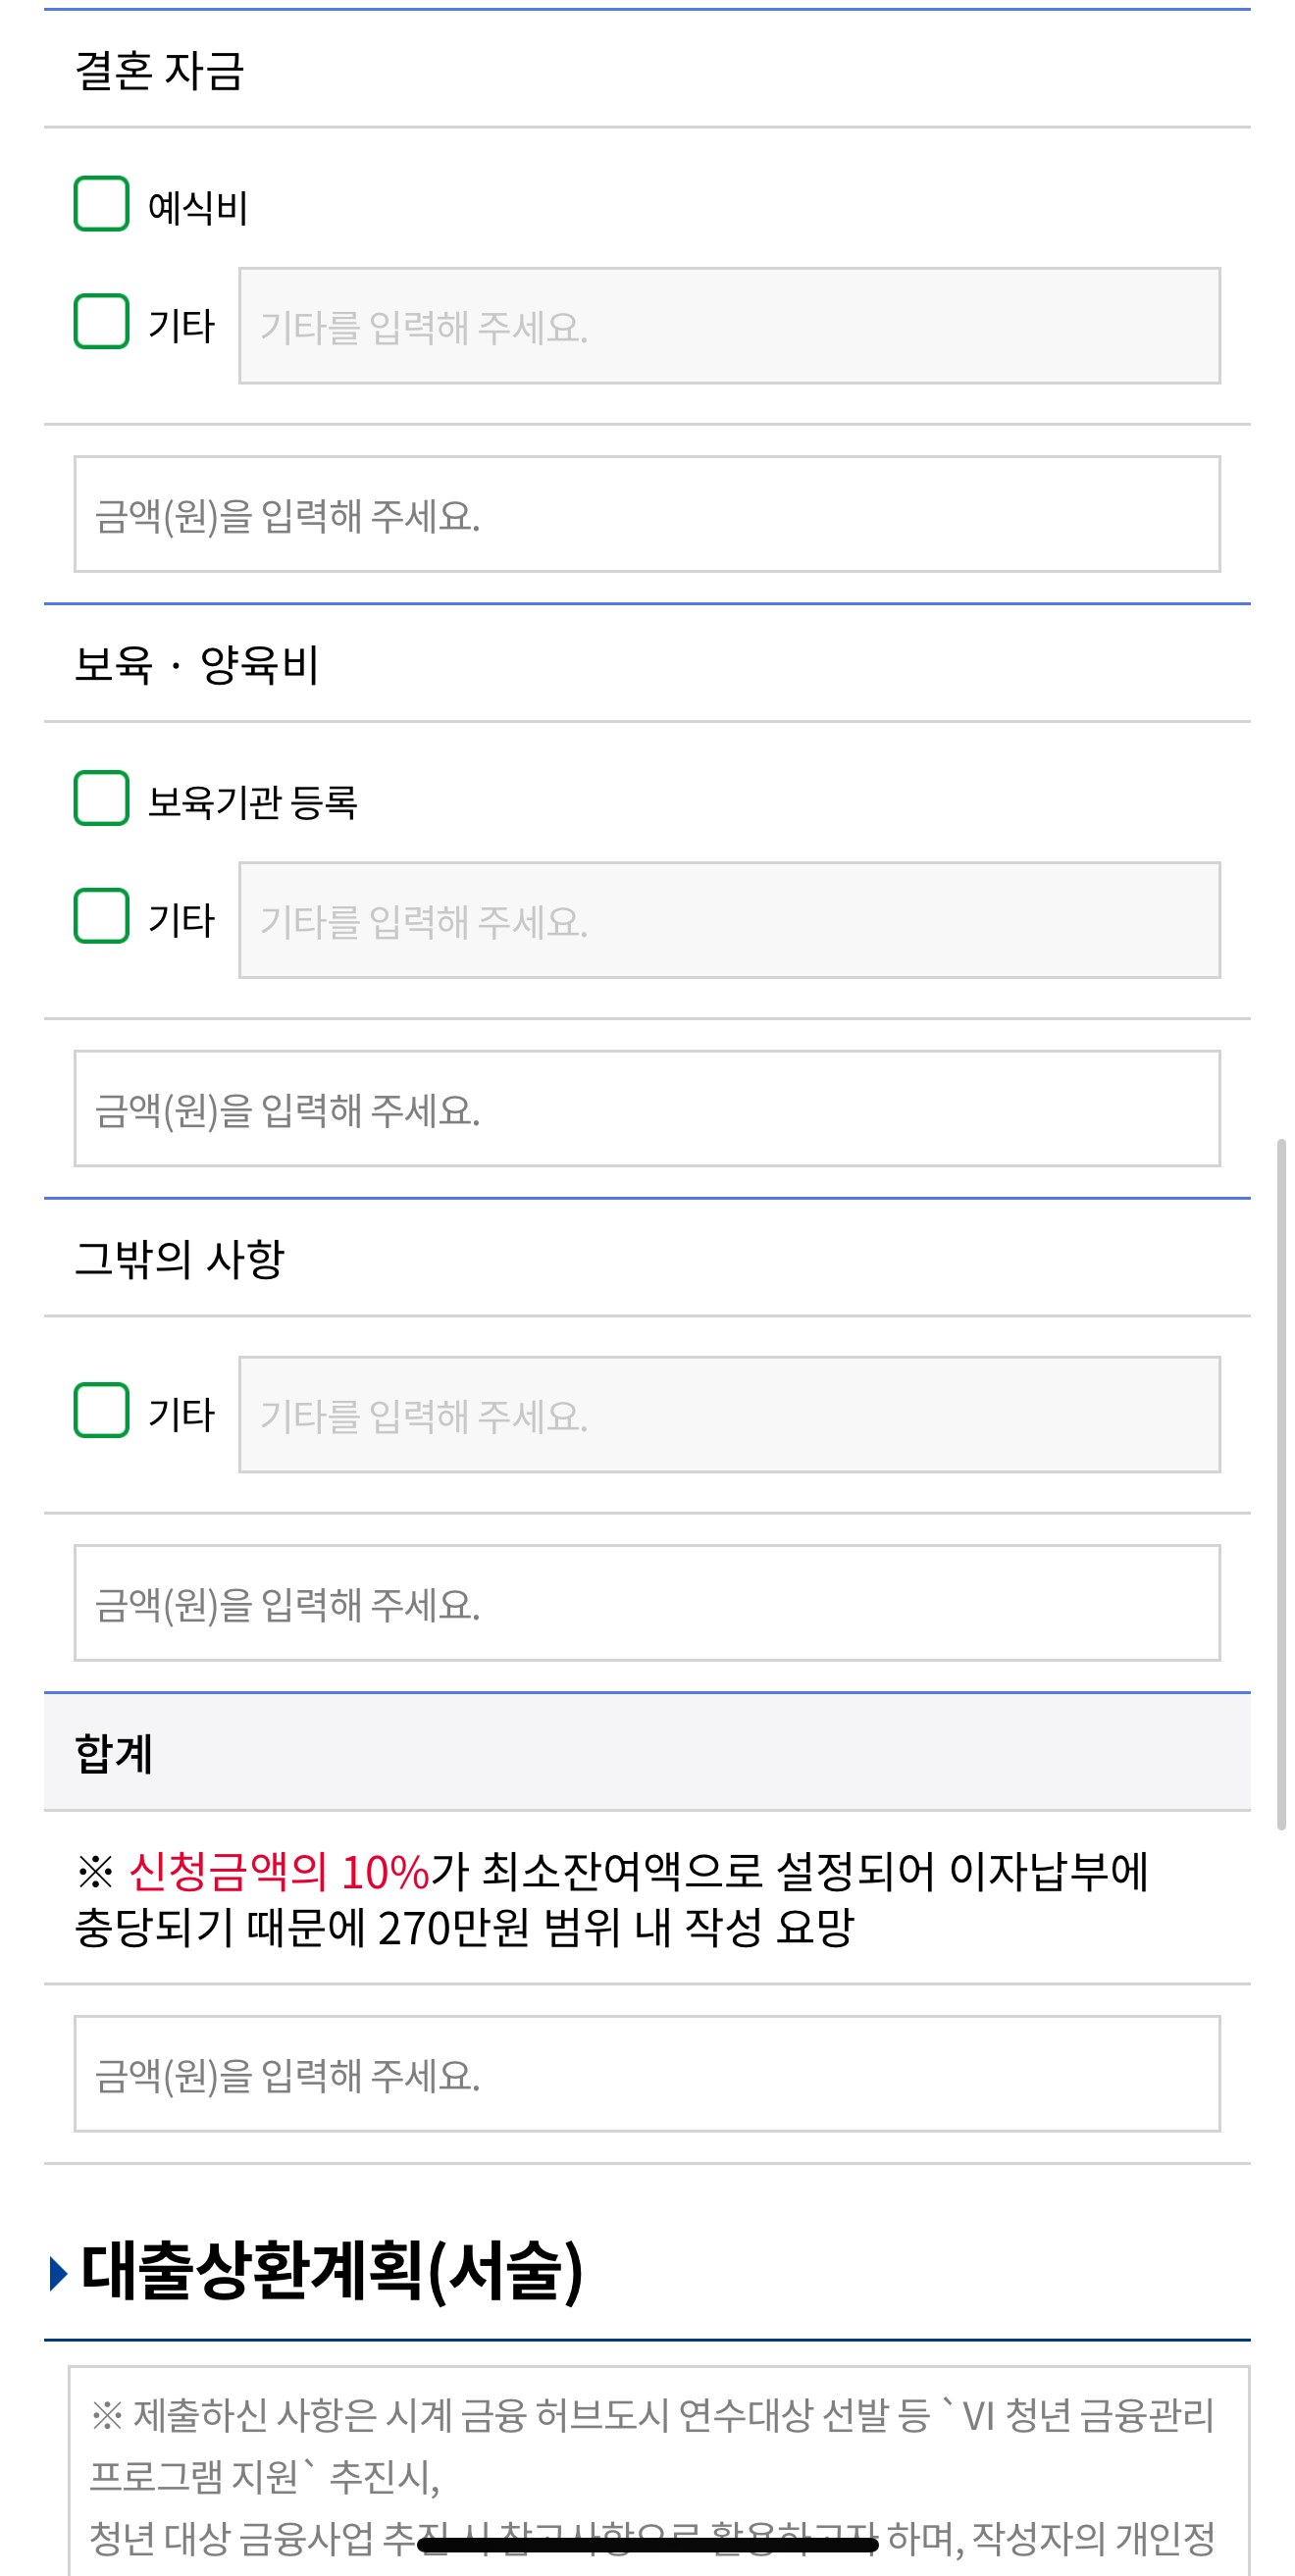Click the 기타 input under 그밖의 사항
Image resolution: width=1295 pixels, height=2576 pixels.
tap(728, 1413)
